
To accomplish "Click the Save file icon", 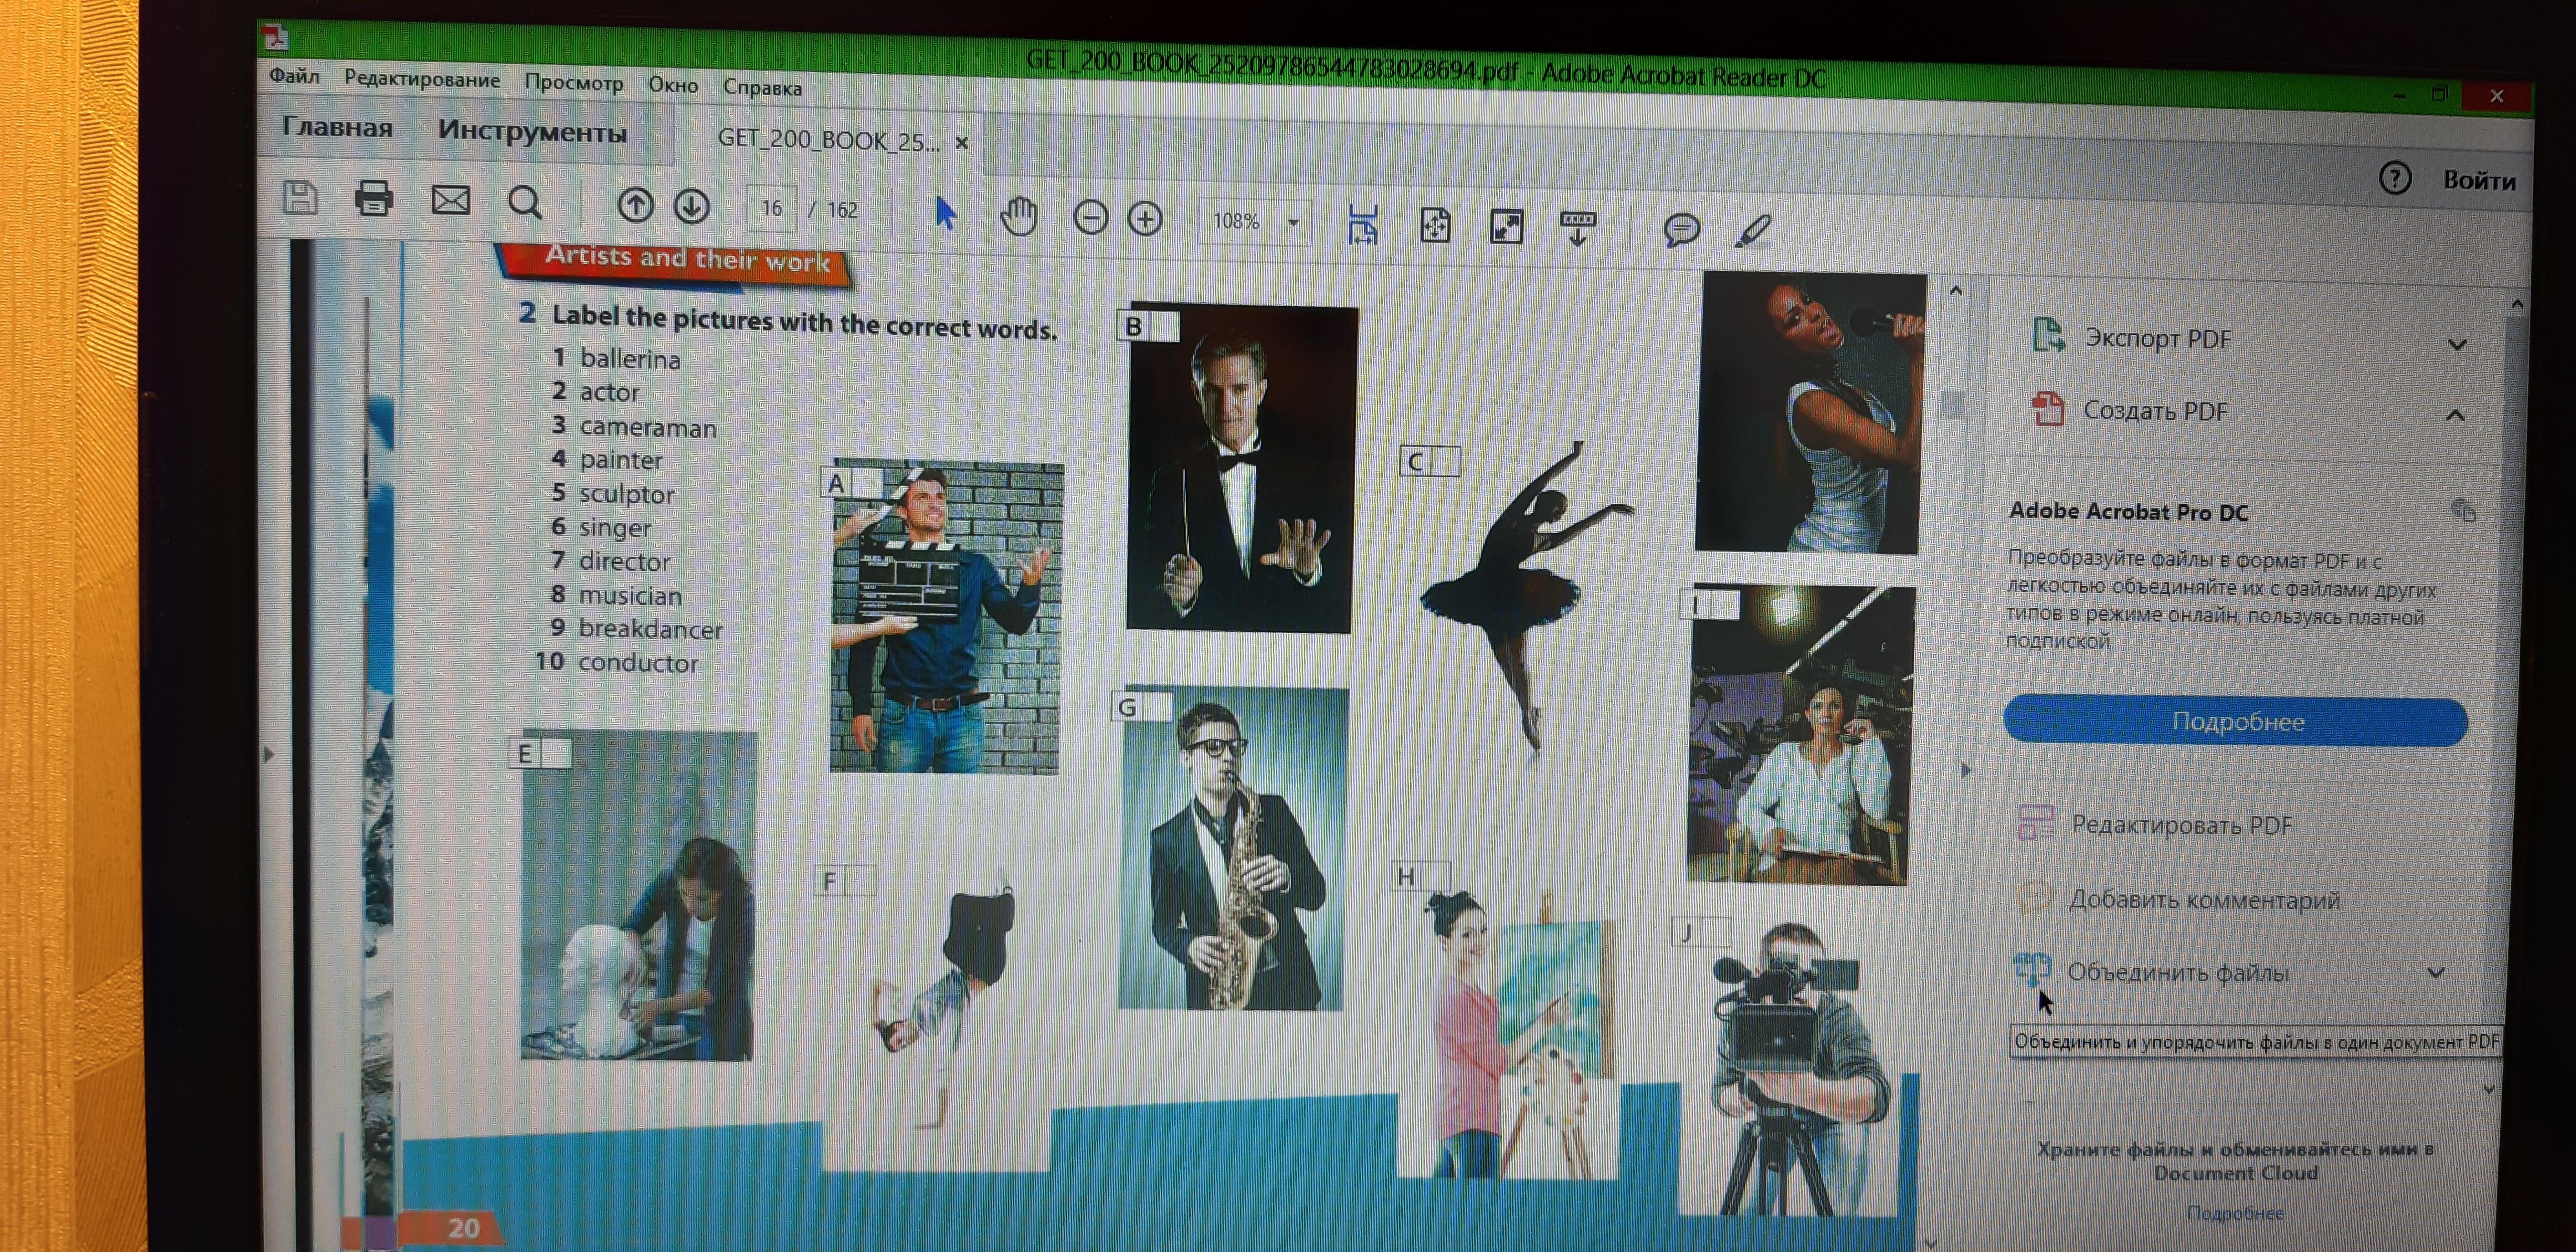I will (300, 198).
